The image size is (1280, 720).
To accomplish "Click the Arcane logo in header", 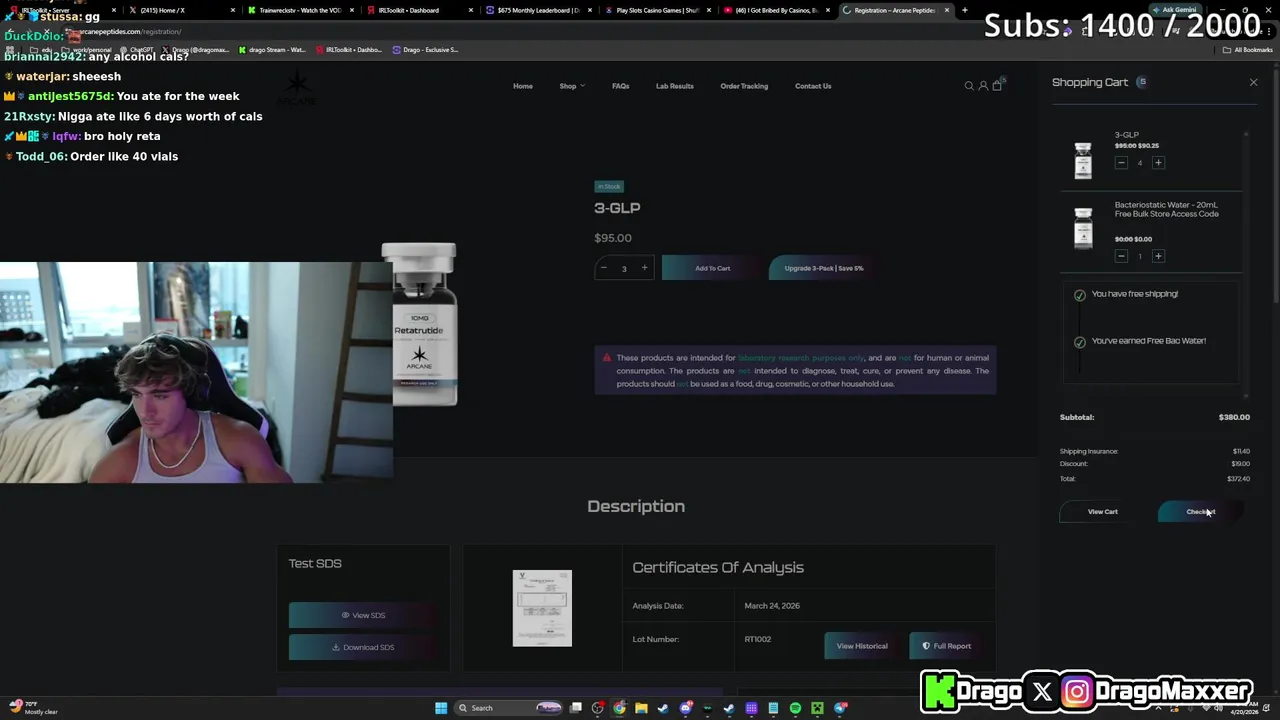I will click(x=298, y=88).
